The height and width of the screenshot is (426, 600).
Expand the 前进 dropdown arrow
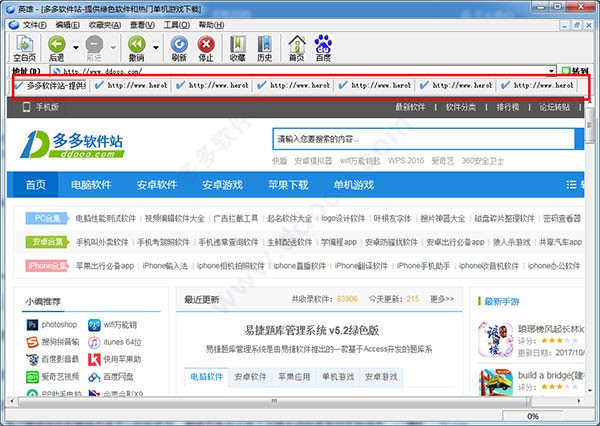click(x=113, y=47)
